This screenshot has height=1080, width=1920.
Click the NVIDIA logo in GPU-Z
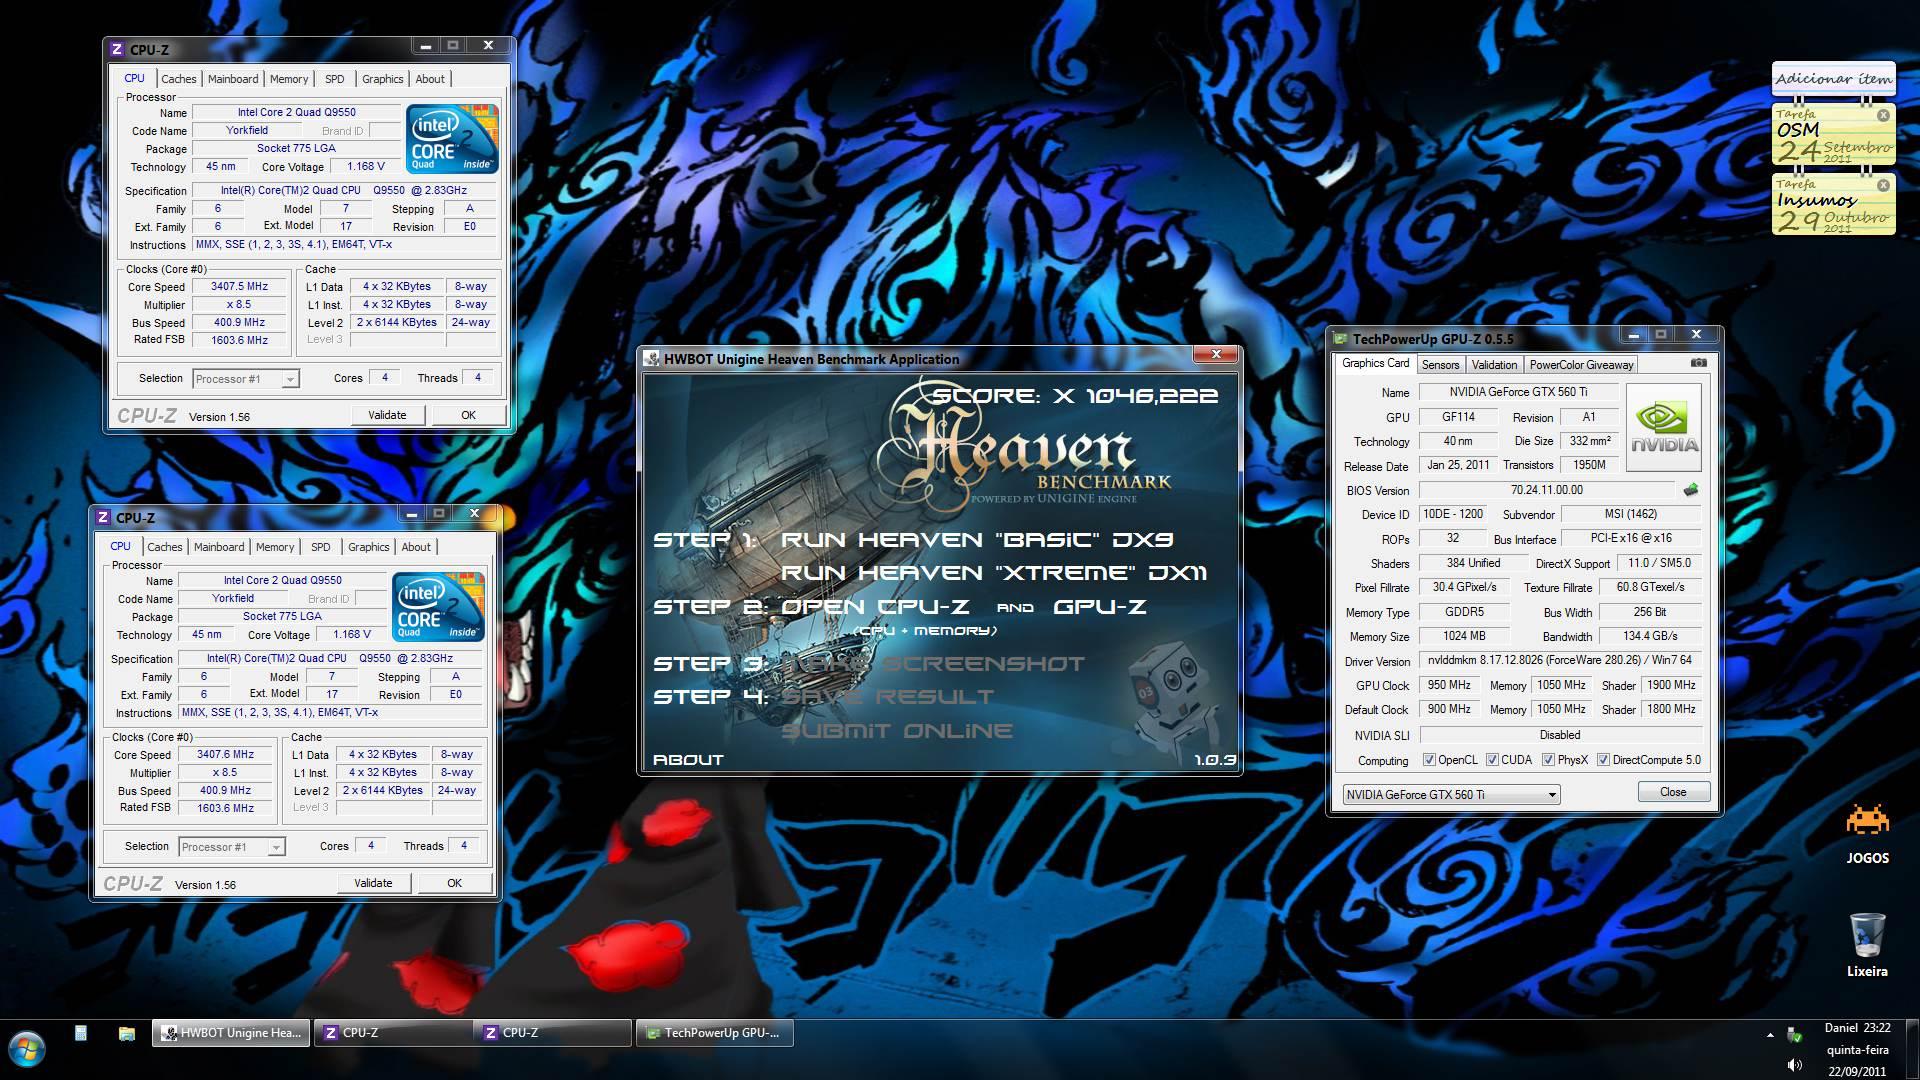(1665, 427)
